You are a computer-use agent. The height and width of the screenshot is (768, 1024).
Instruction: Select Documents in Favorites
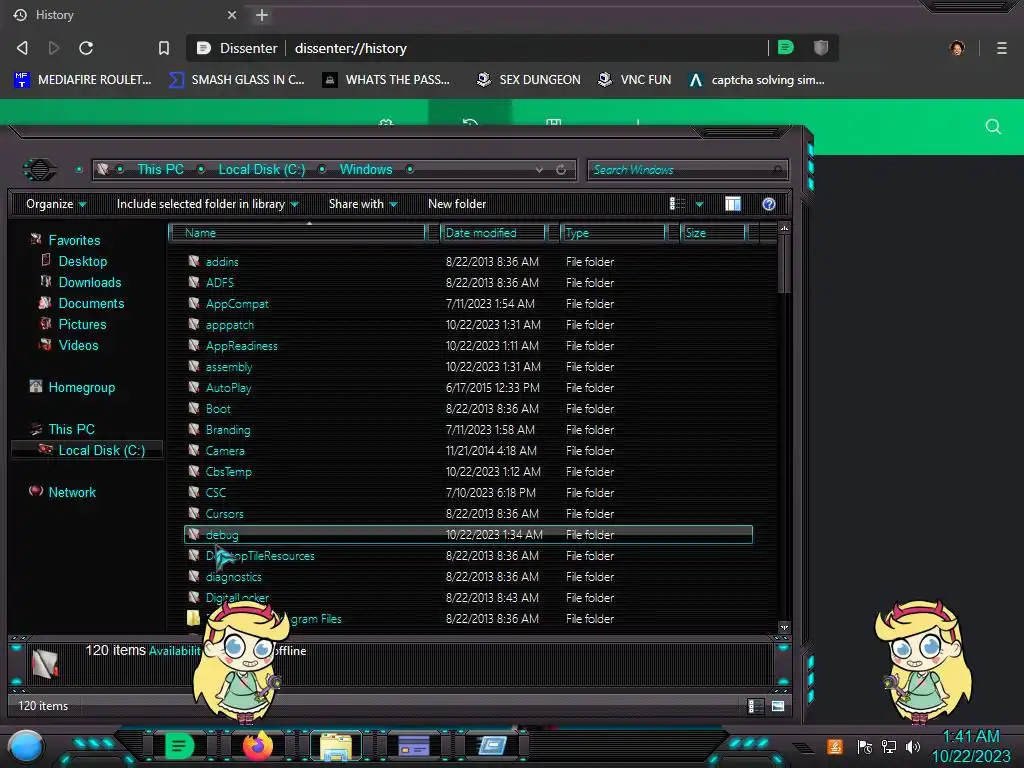pyautogui.click(x=91, y=303)
